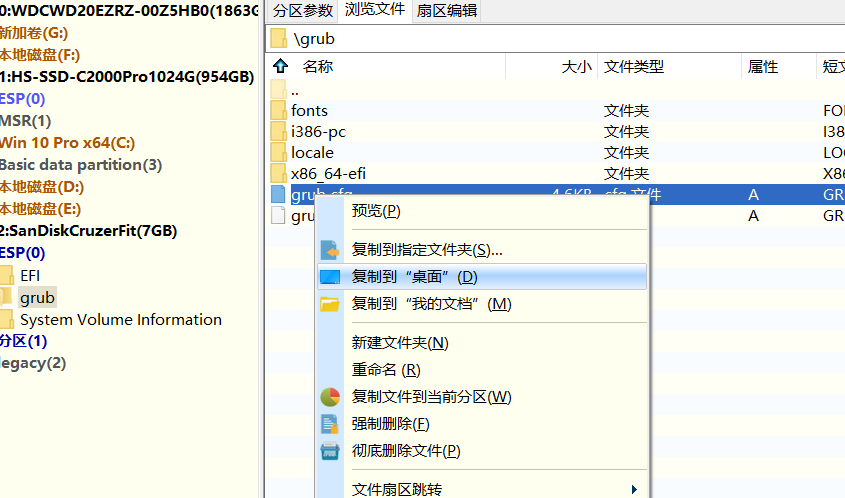The height and width of the screenshot is (498, 845).
Task: Click the up-arrow parent folder icon
Action: pos(280,66)
